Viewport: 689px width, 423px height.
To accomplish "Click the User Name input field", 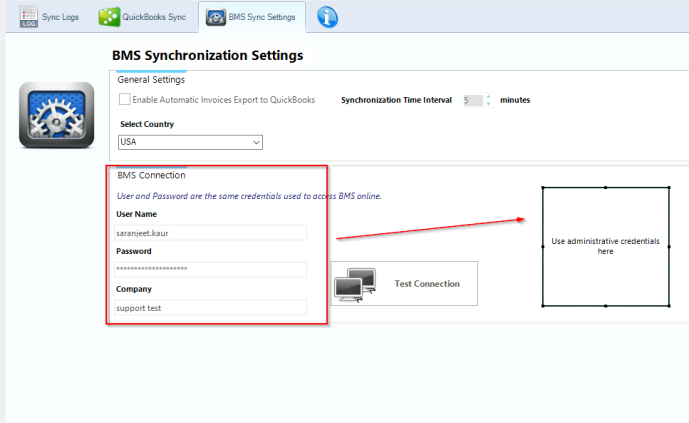I will (x=210, y=232).
